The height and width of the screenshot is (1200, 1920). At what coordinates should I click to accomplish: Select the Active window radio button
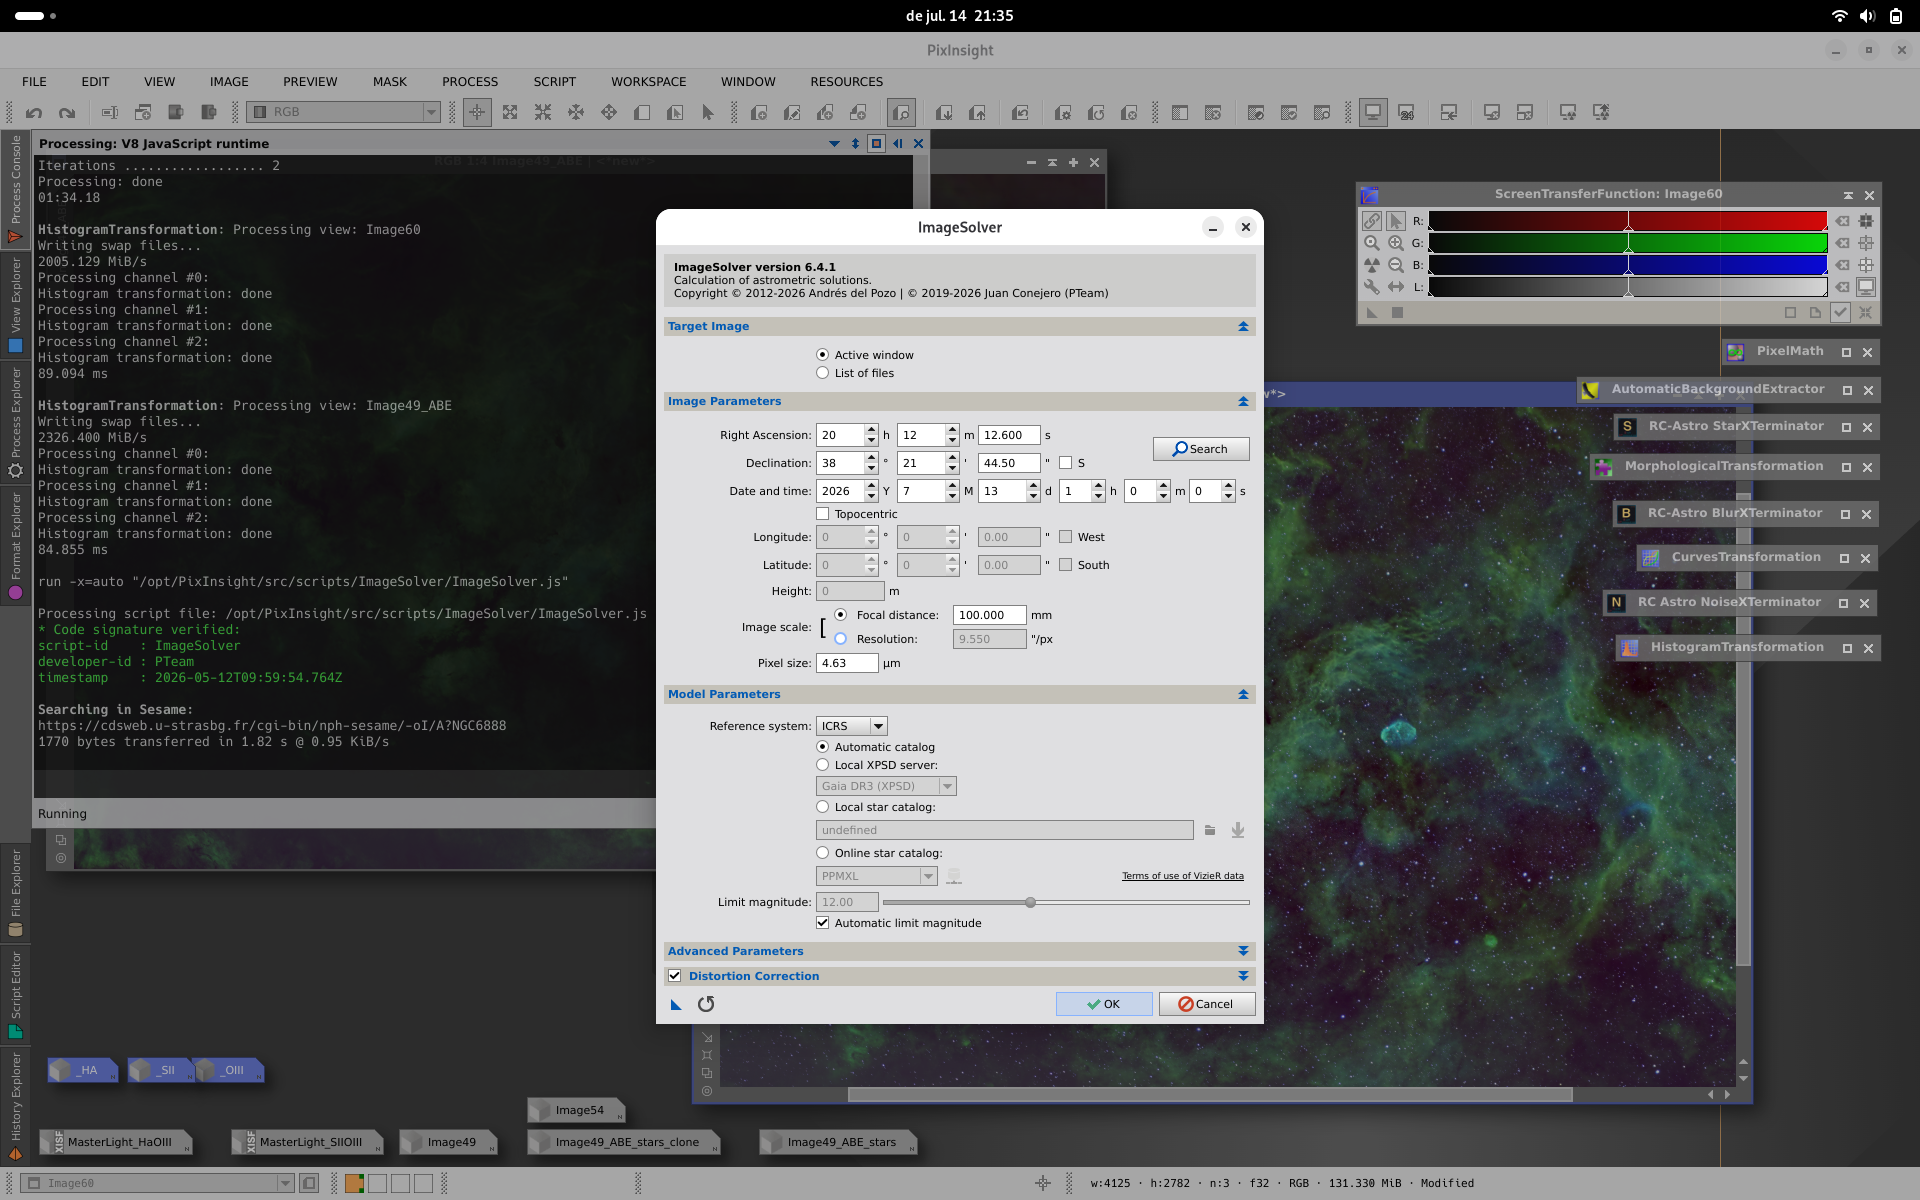[823, 355]
